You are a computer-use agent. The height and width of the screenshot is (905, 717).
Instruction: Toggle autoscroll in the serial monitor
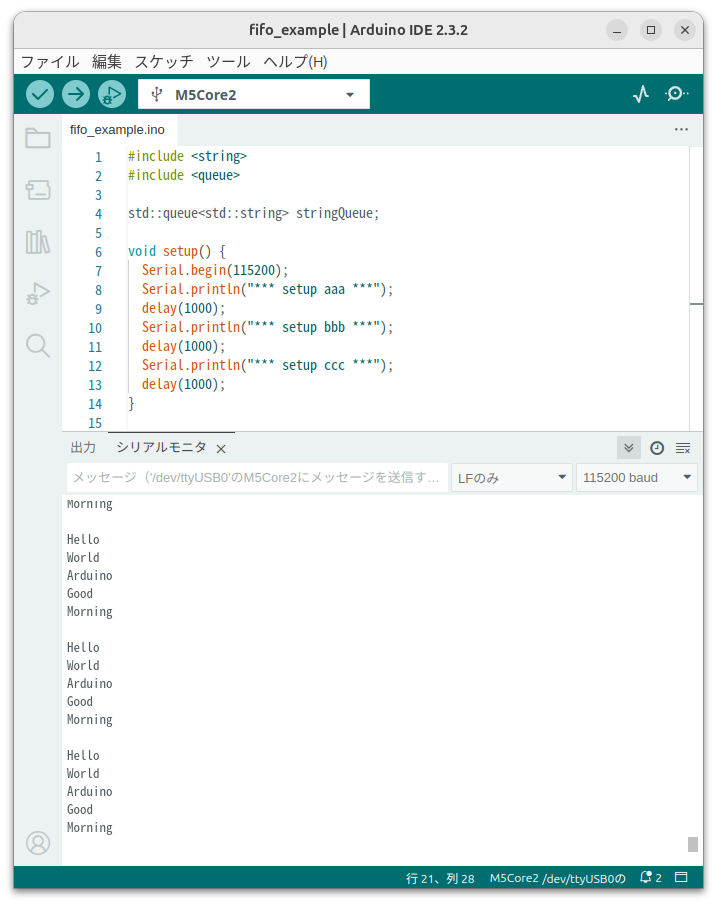629,448
